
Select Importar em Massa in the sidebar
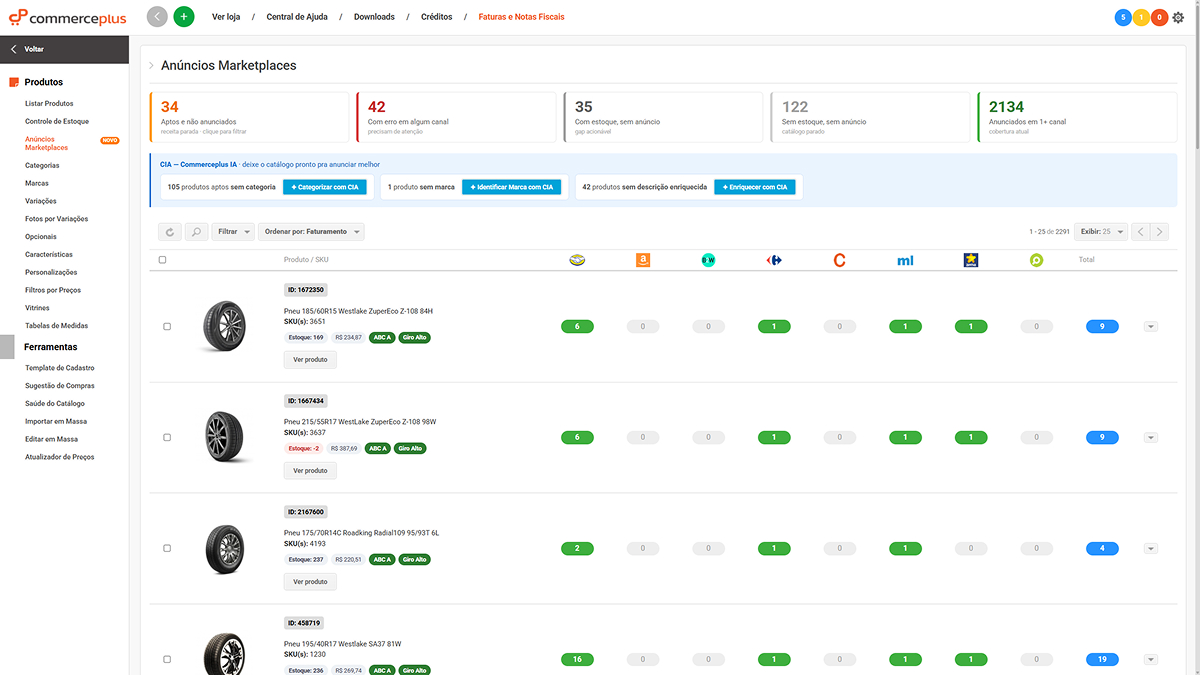[x=56, y=422]
